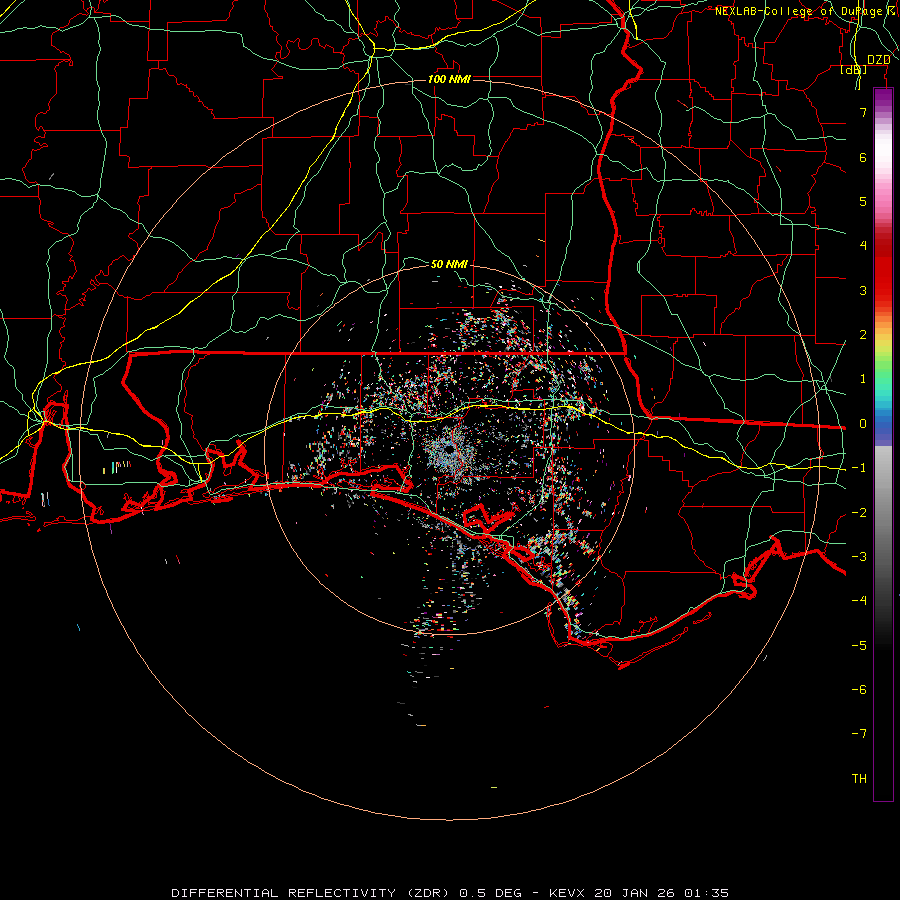Click the 0.5 DEG elevation text in the caption
The width and height of the screenshot is (900, 900).
[490, 893]
